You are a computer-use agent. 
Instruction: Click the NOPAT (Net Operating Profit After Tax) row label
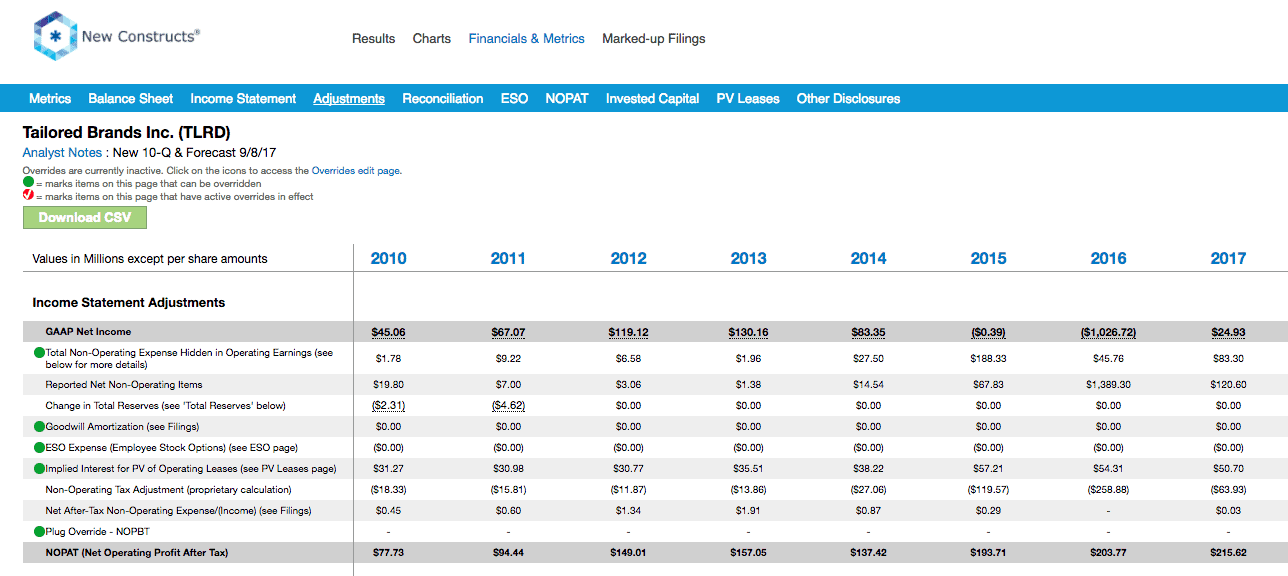(x=136, y=553)
